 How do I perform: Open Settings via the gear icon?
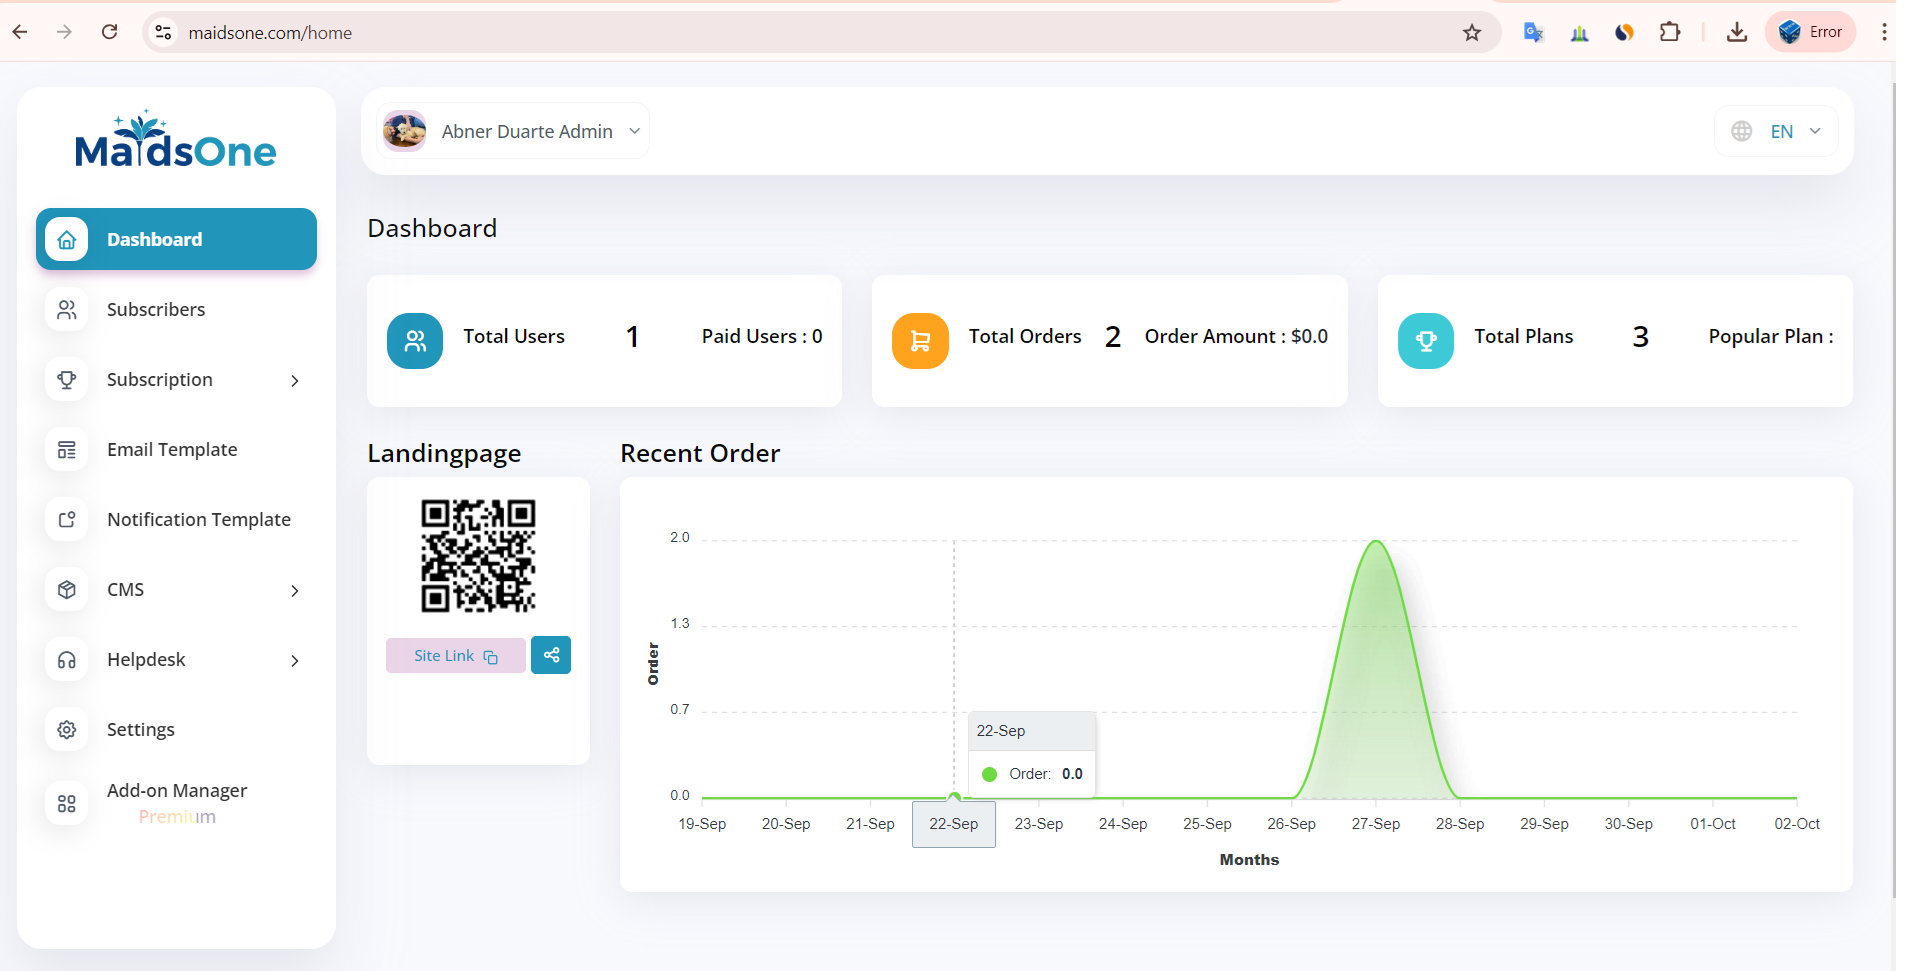tap(67, 730)
